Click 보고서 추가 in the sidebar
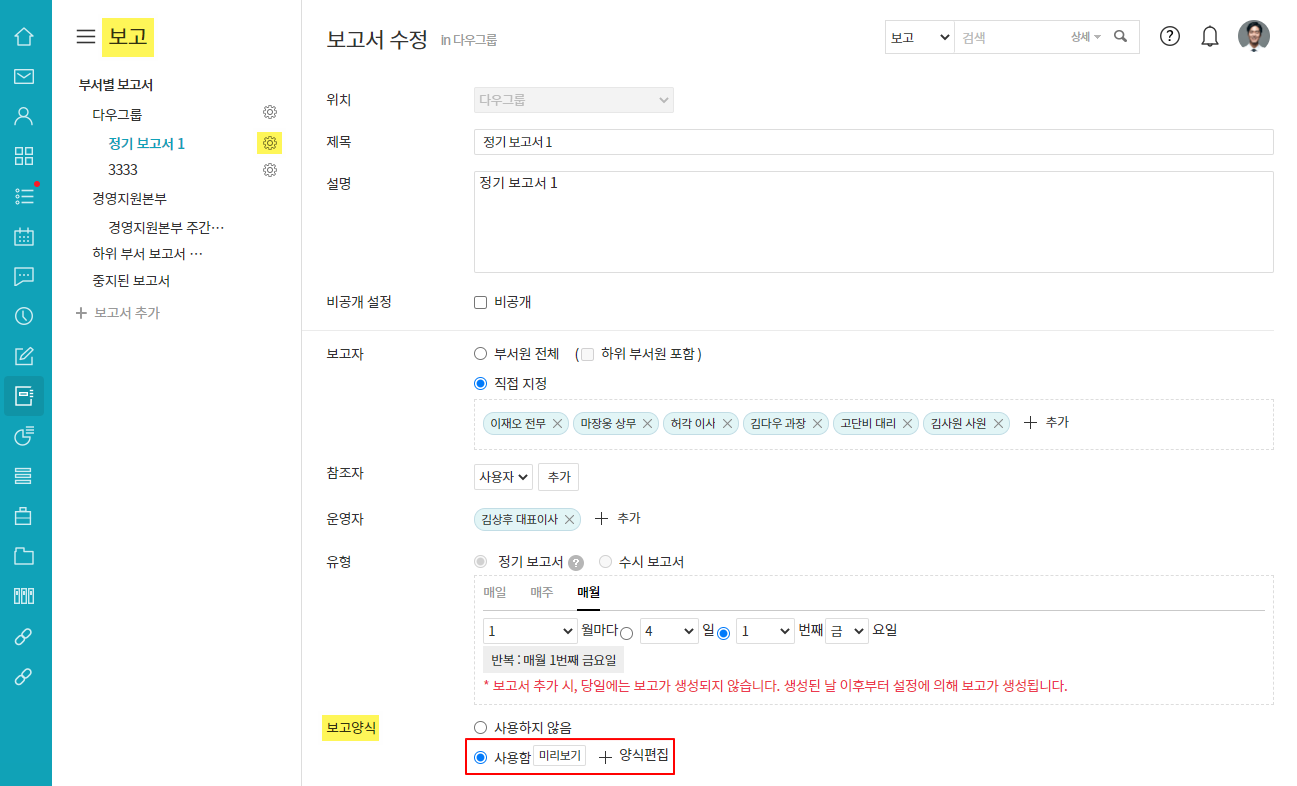Image resolution: width=1297 pixels, height=786 pixels. tap(118, 313)
